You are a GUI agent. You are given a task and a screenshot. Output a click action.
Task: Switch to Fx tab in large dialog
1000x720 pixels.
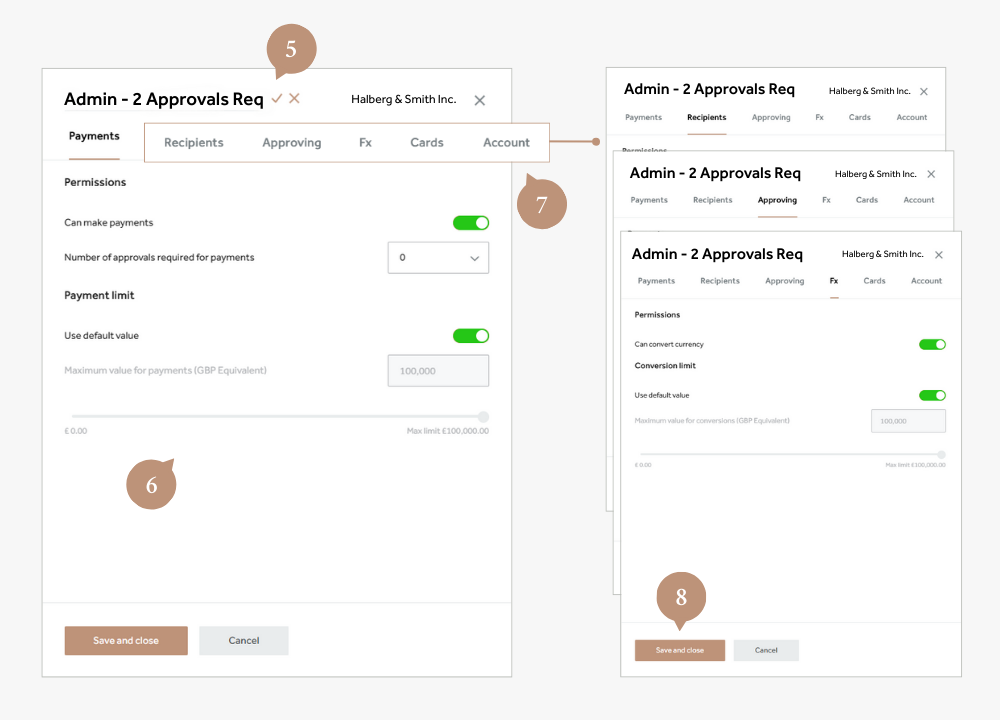click(x=365, y=142)
